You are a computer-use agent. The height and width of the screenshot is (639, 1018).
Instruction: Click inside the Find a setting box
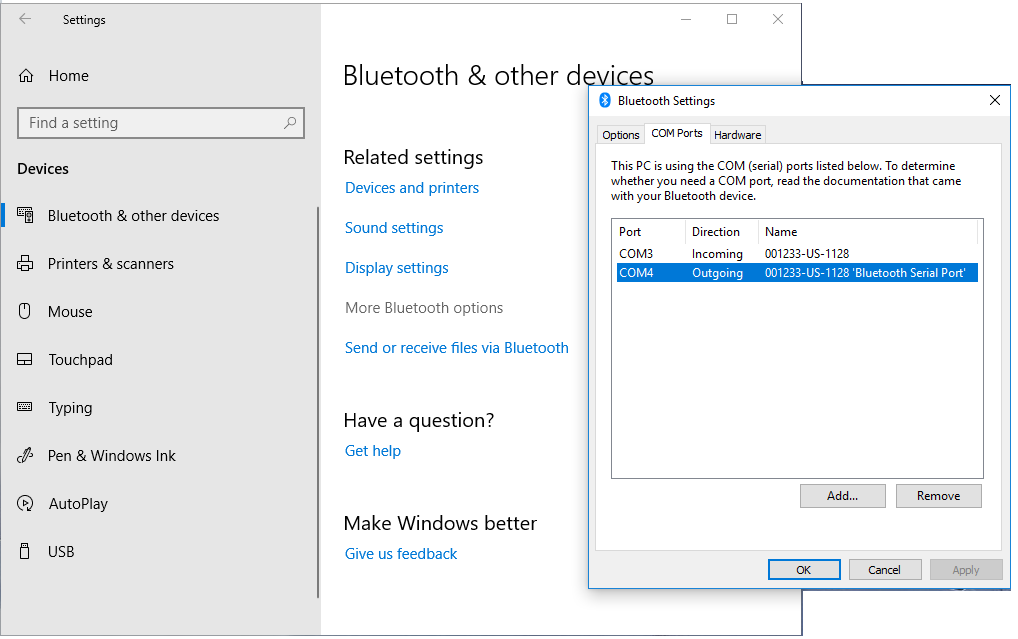(x=150, y=123)
